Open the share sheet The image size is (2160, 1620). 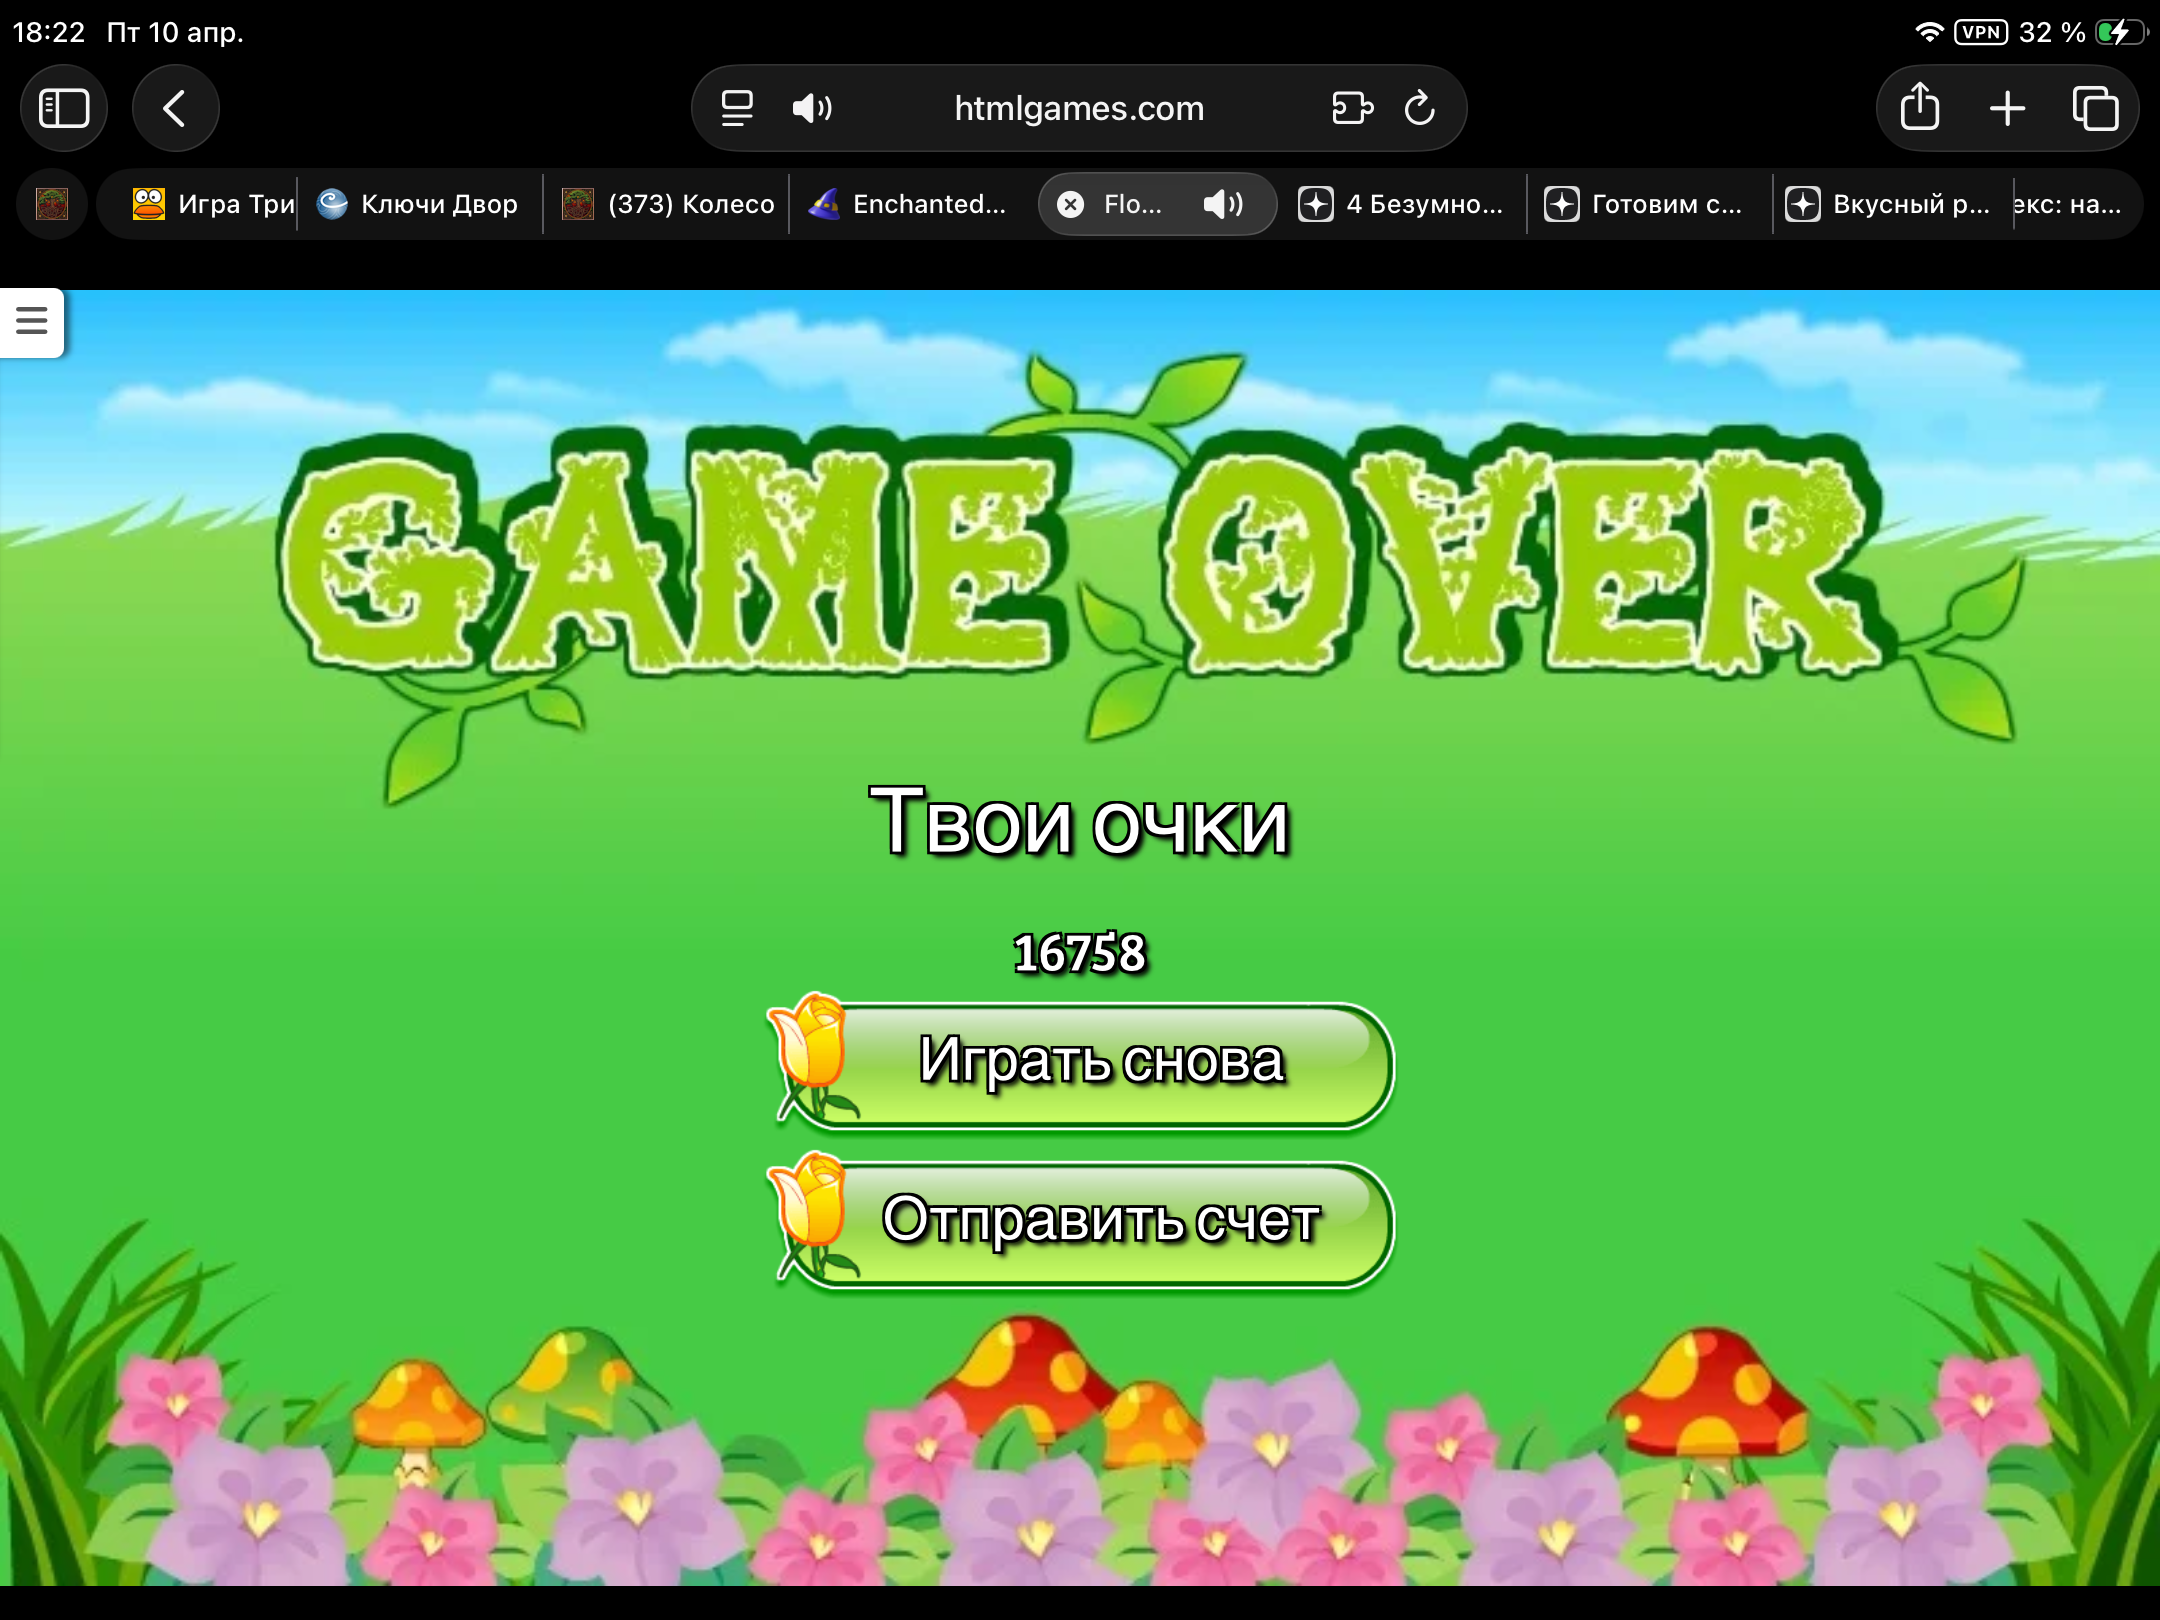1919,108
